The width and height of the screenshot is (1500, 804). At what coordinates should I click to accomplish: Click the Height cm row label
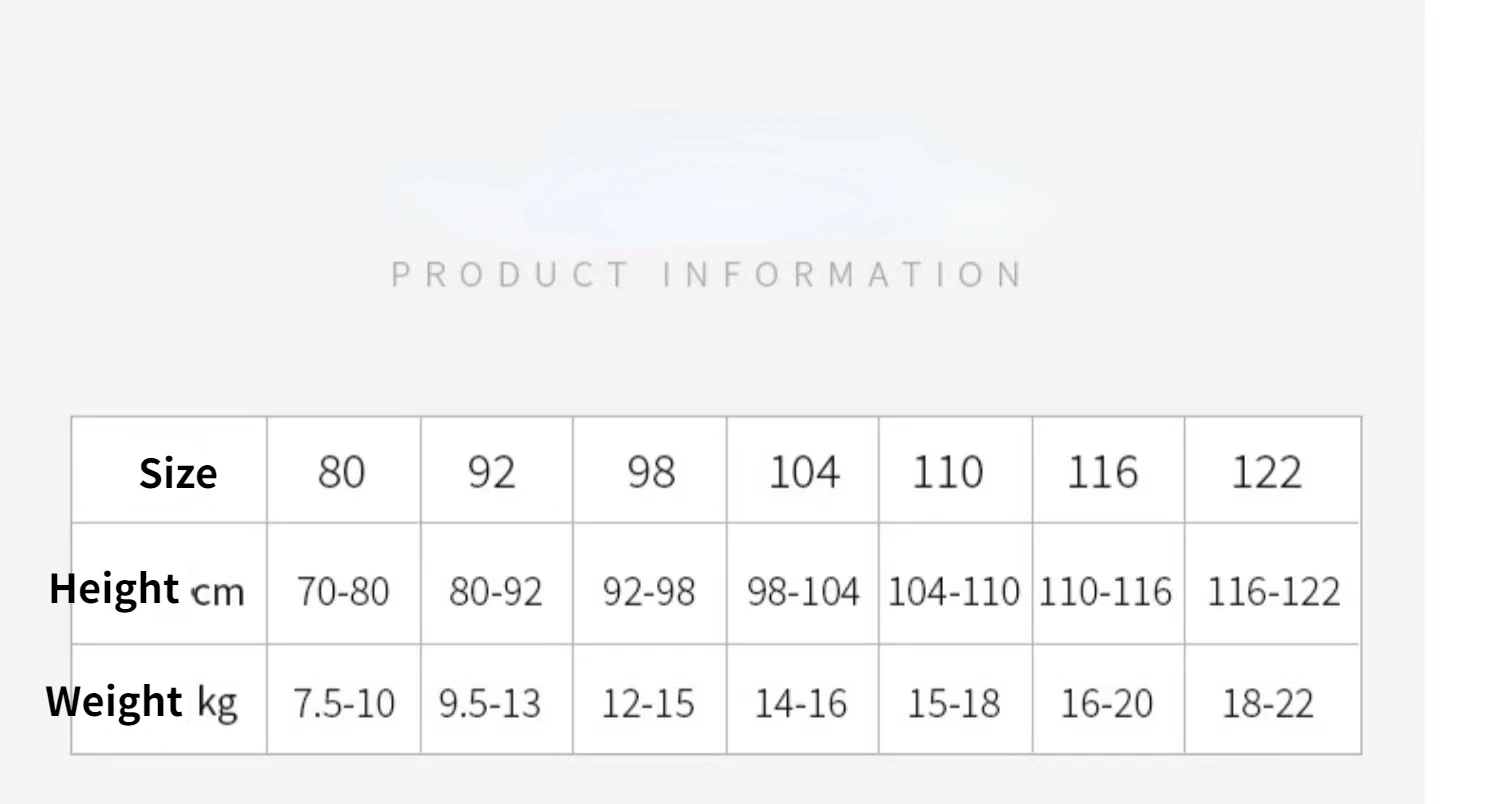147,589
